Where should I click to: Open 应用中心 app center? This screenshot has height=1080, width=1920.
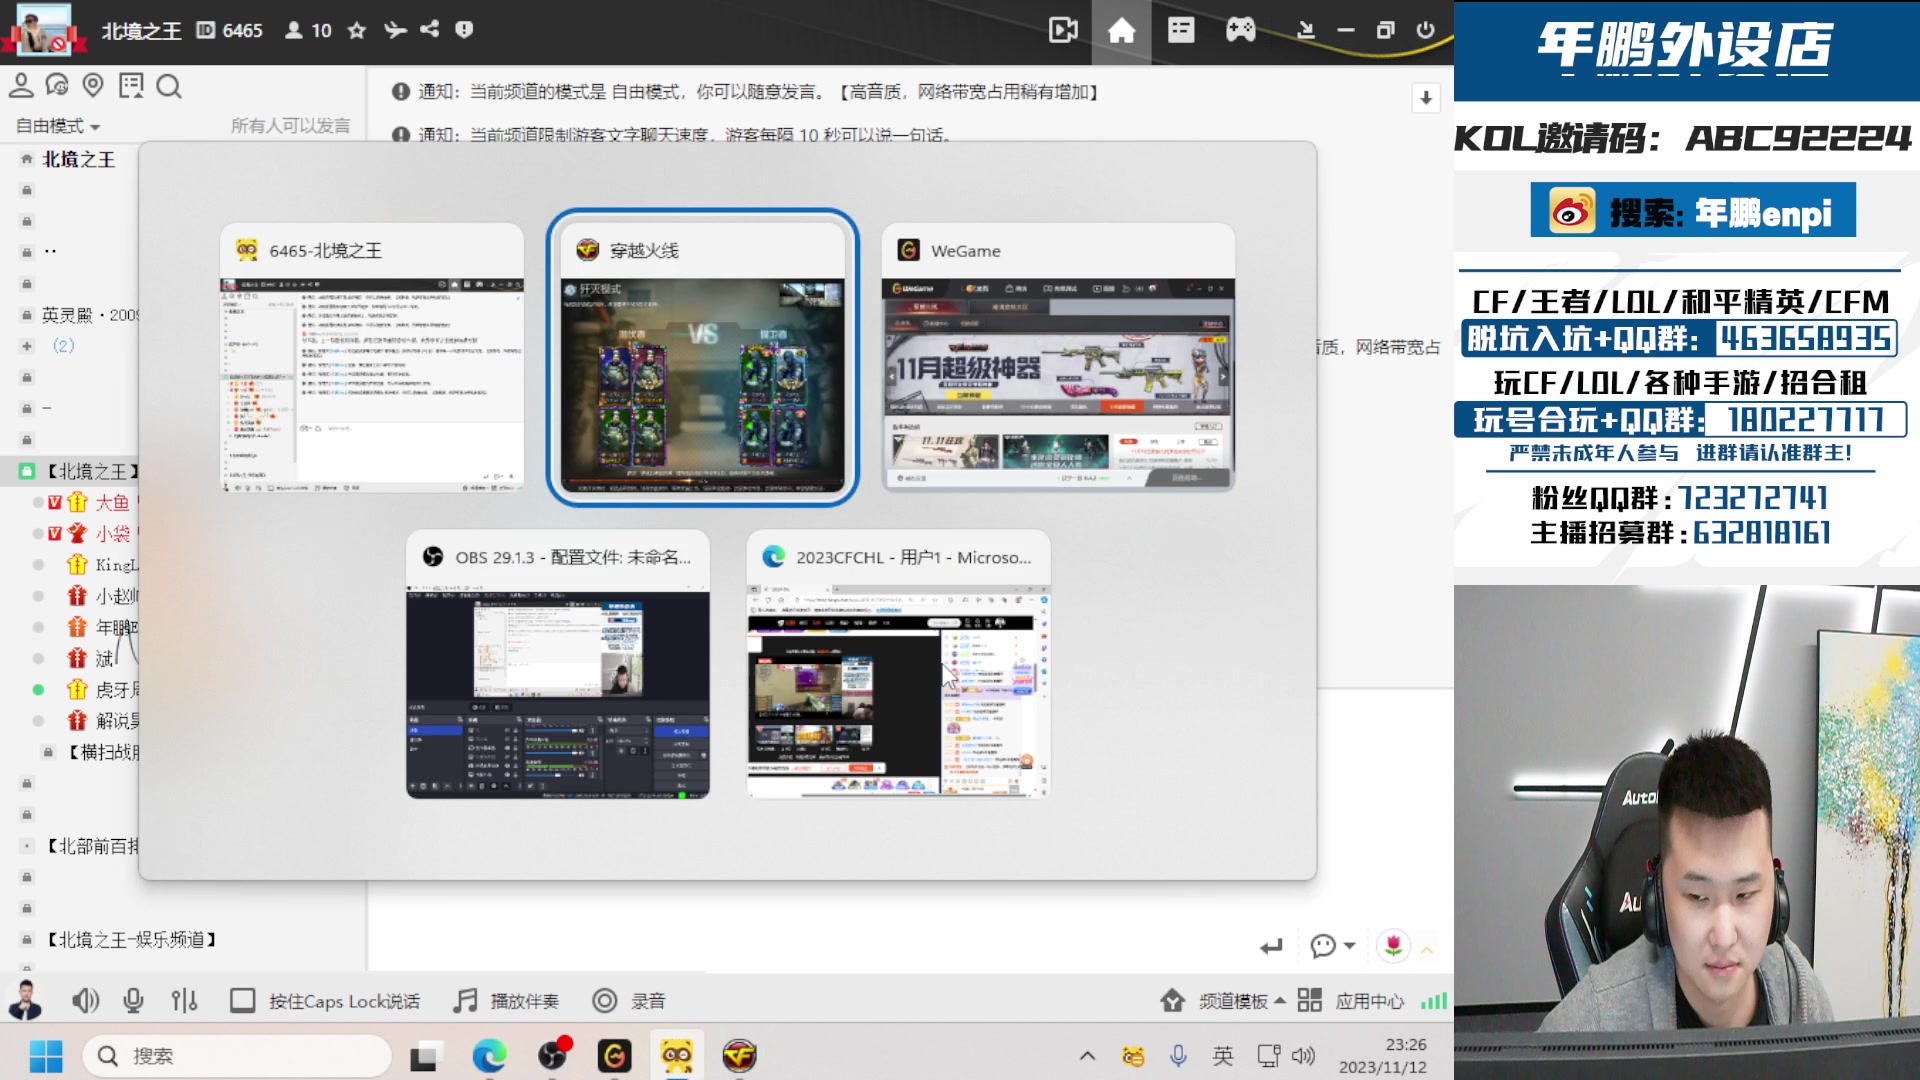(1351, 1001)
